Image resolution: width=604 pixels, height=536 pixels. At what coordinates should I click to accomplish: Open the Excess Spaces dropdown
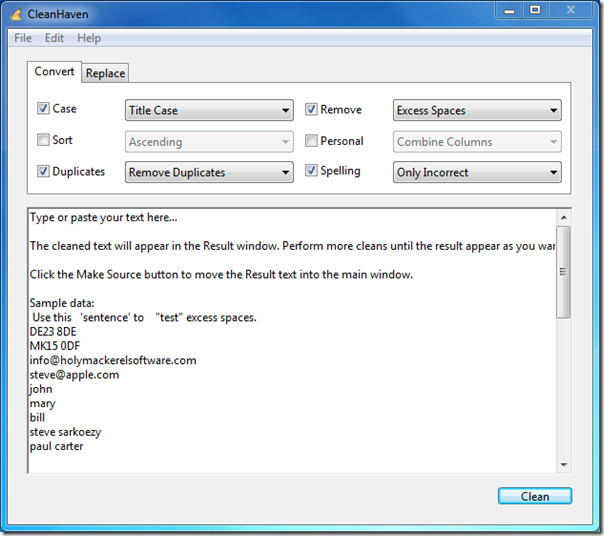[477, 110]
